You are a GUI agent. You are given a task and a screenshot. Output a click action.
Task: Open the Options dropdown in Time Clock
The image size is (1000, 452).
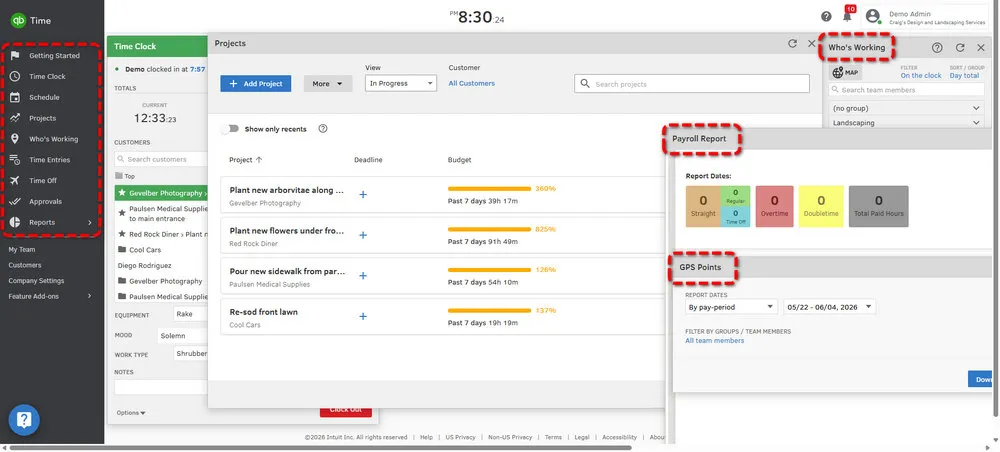131,413
